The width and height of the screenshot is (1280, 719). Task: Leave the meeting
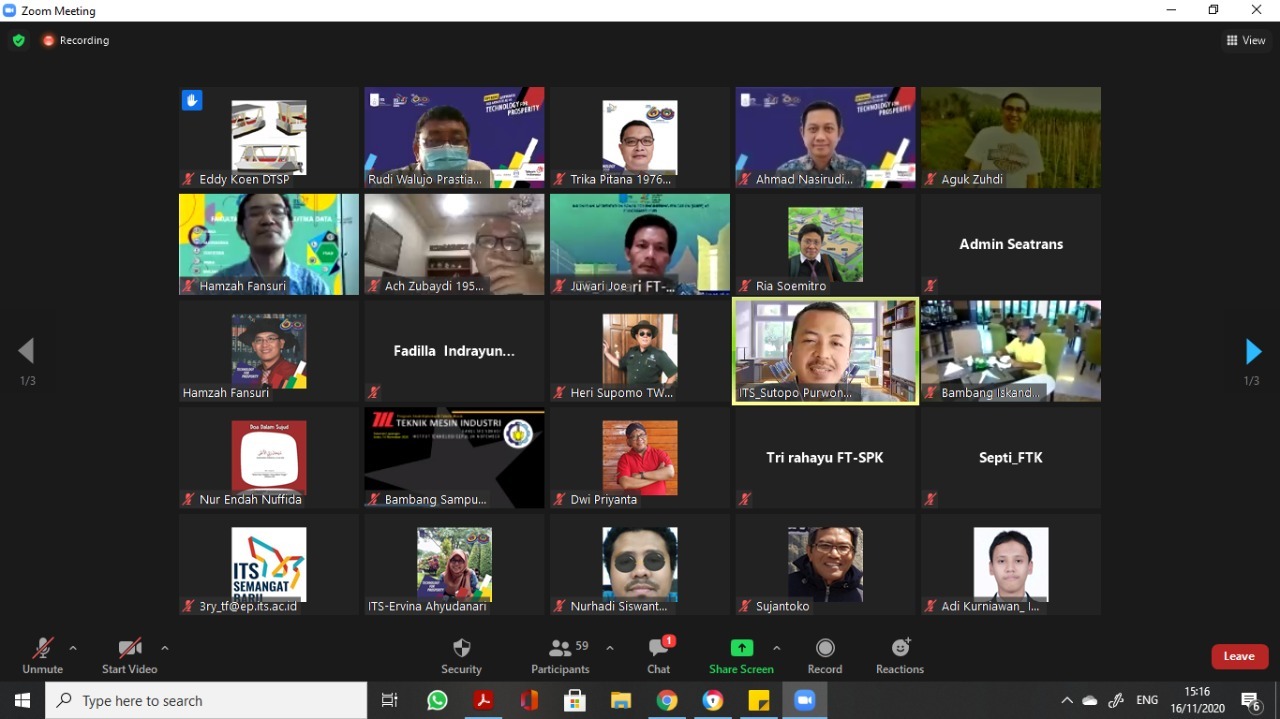(1239, 656)
